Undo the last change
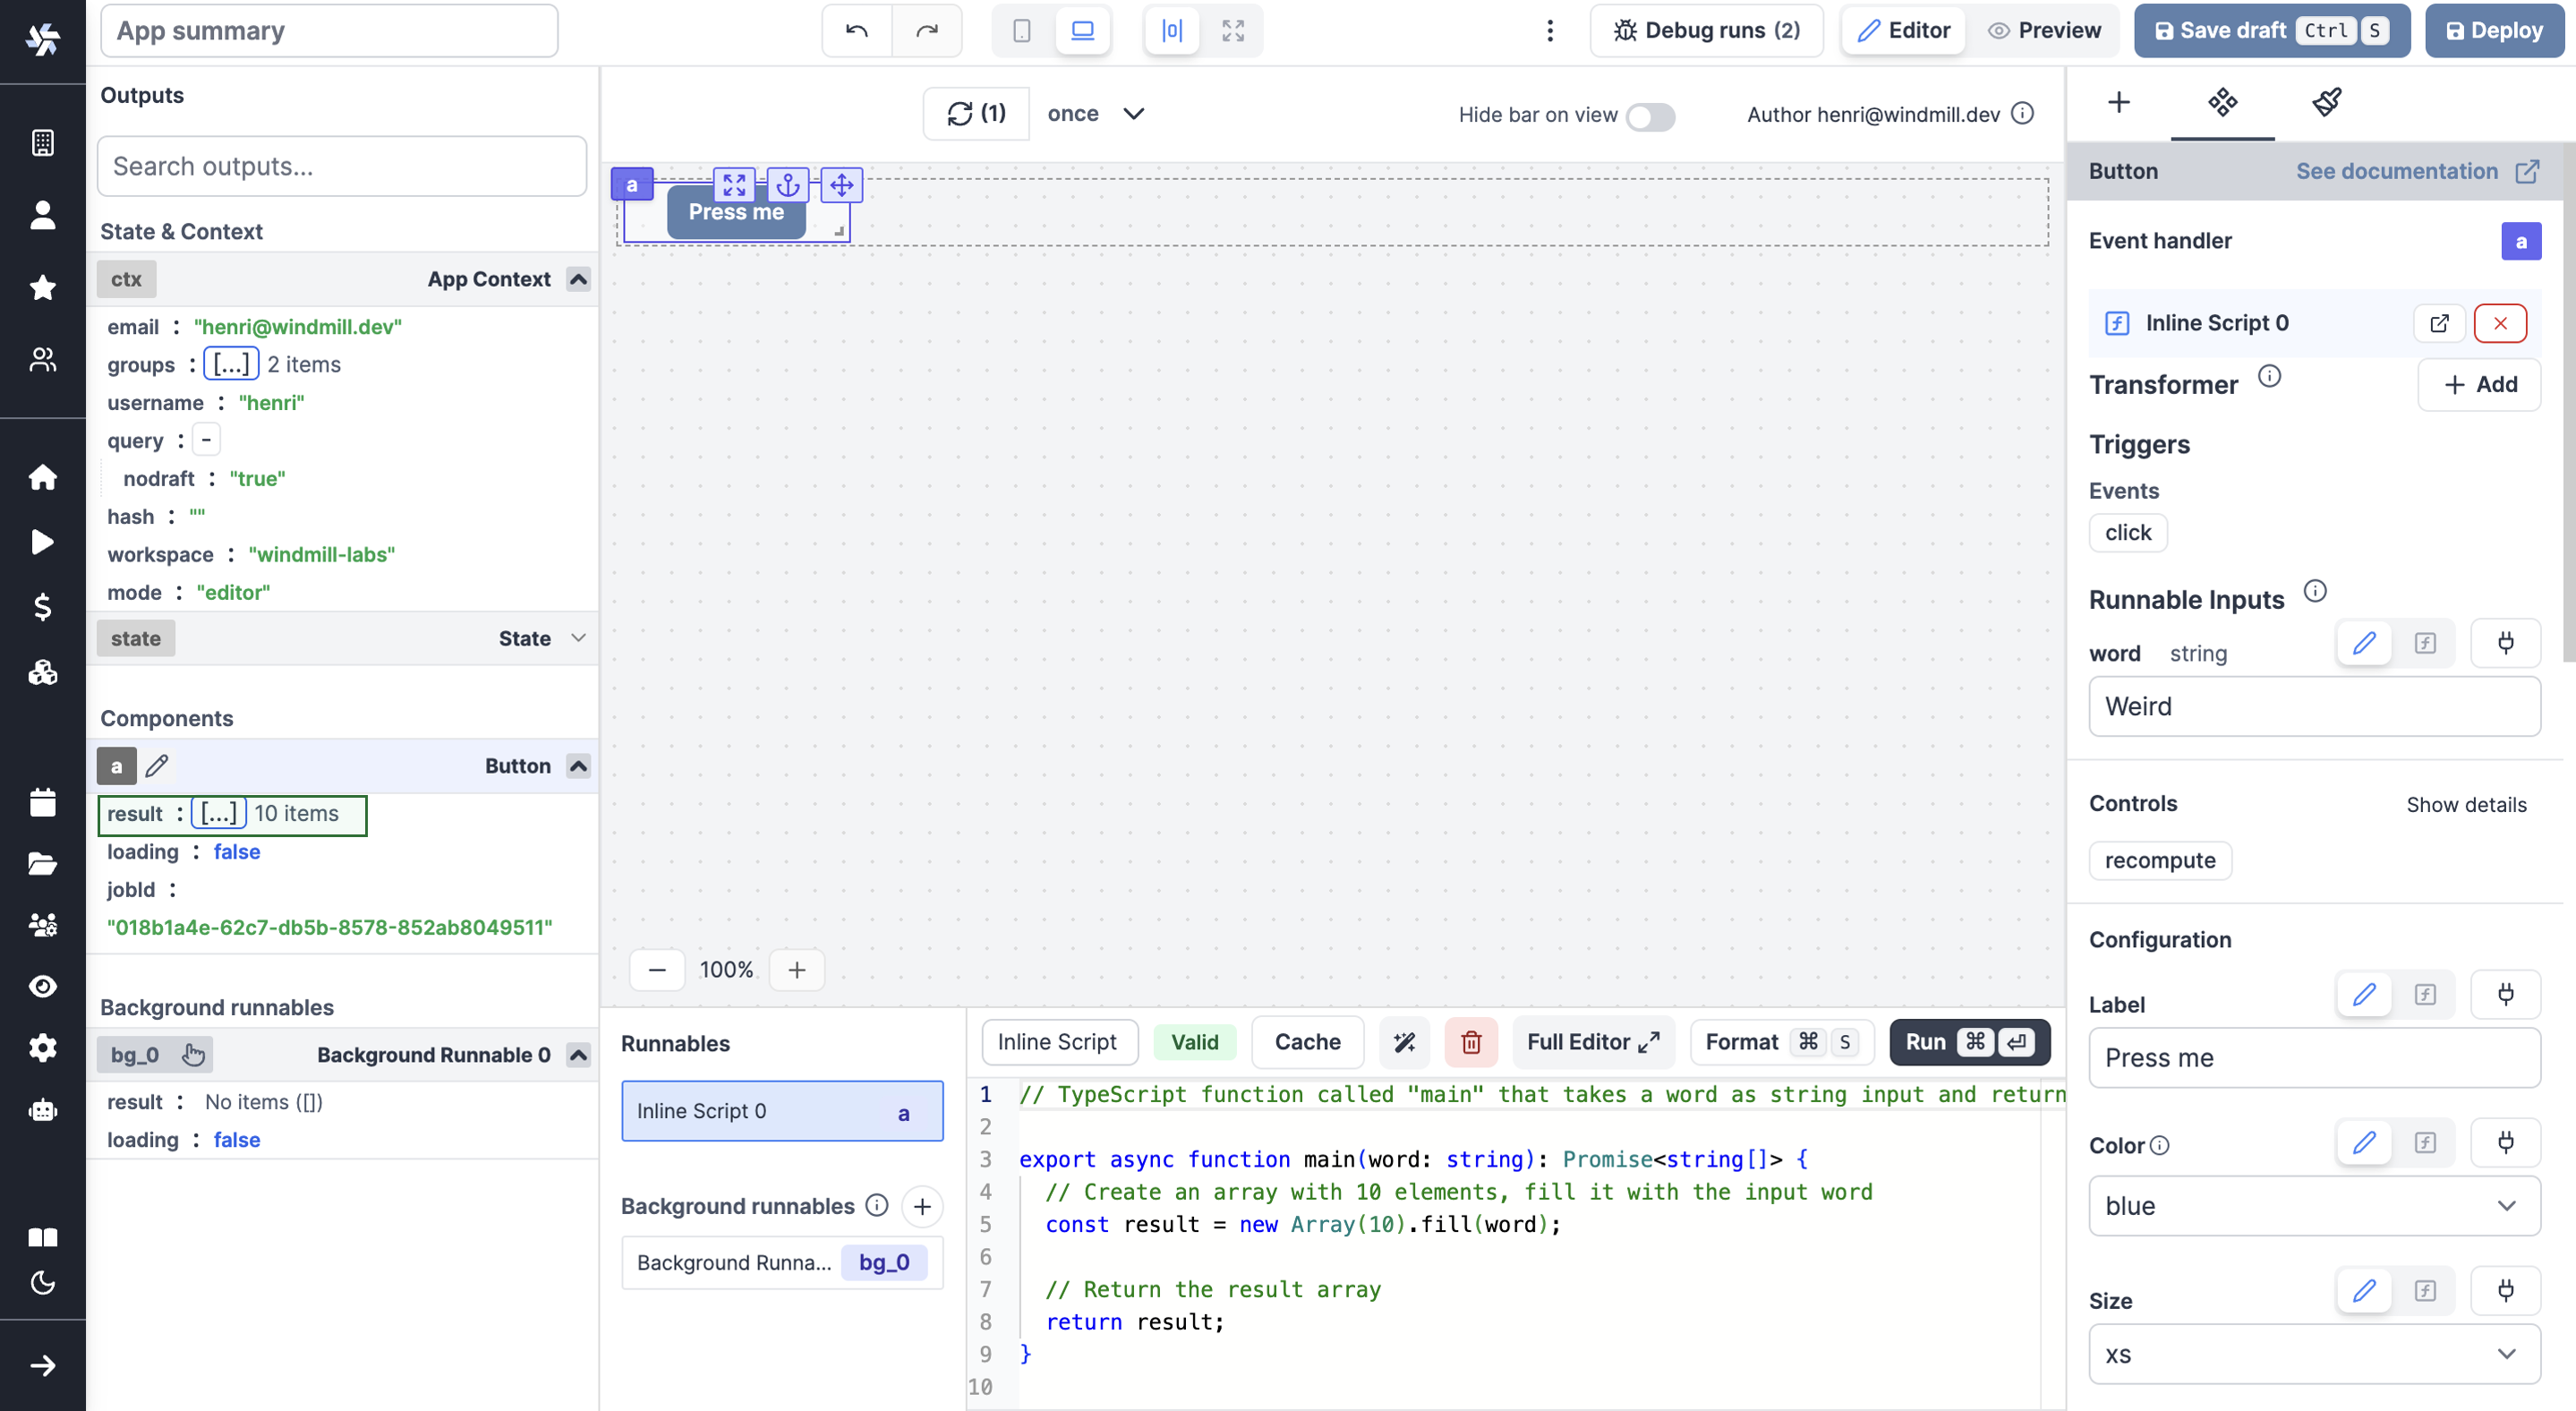 coord(855,30)
